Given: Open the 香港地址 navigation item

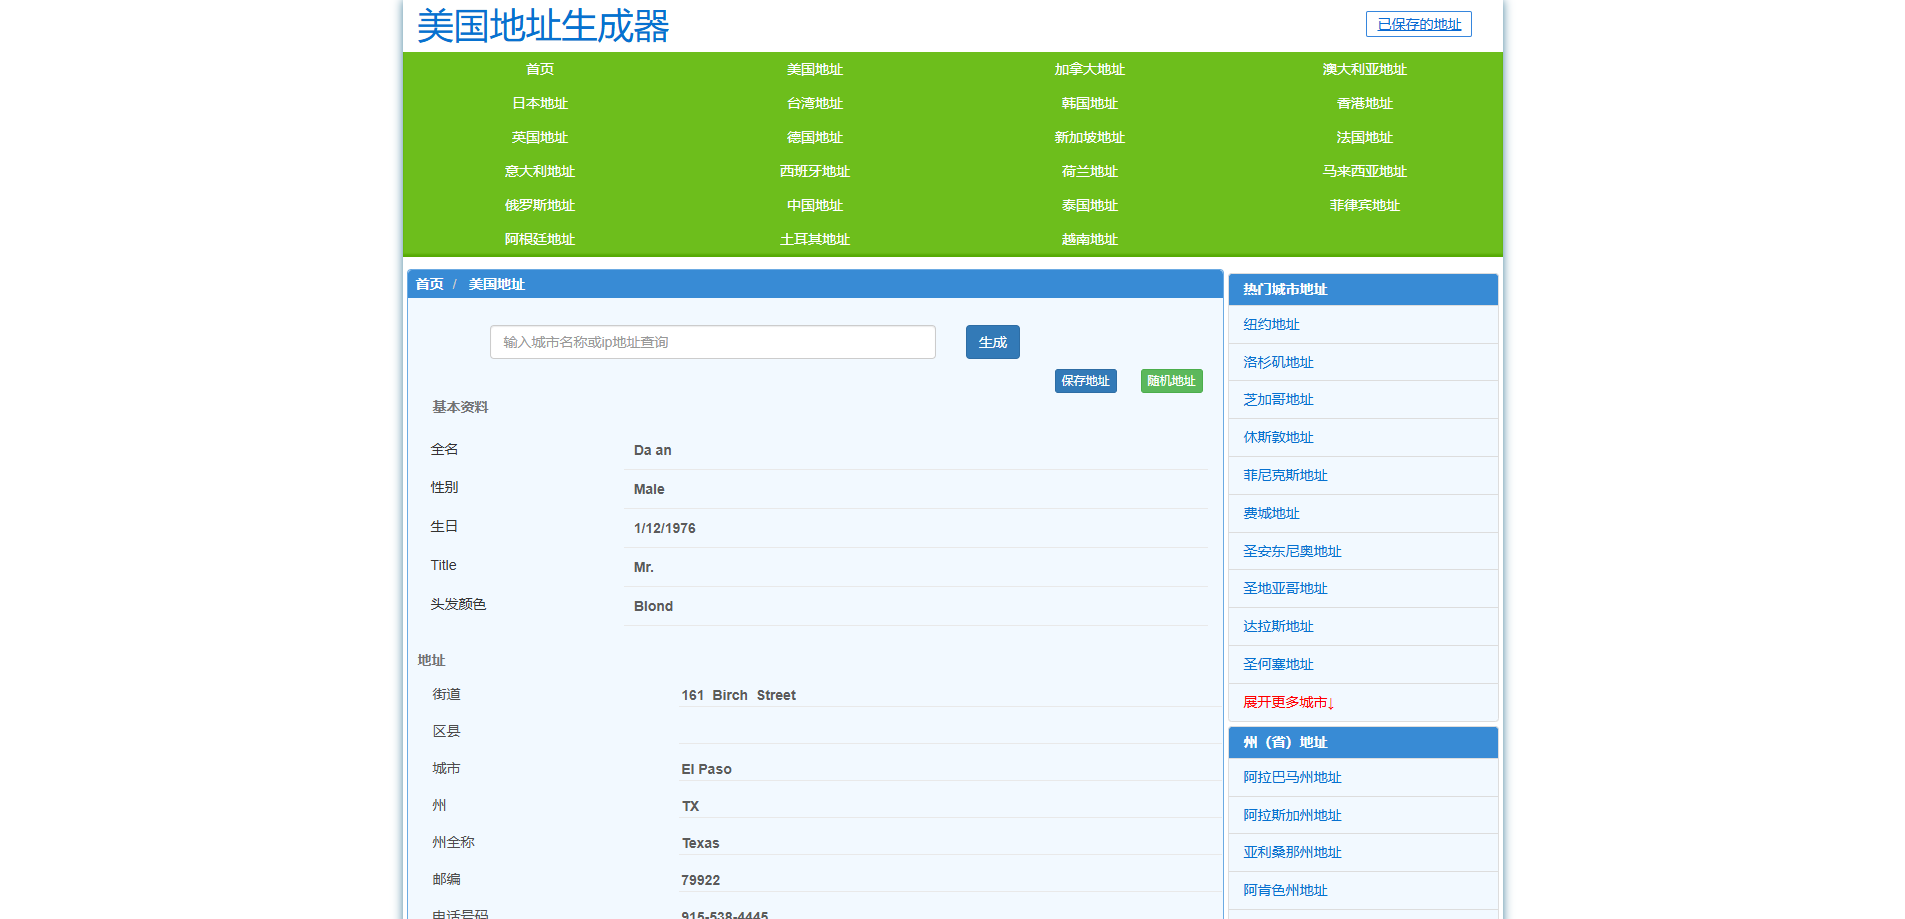Looking at the screenshot, I should coord(1364,104).
